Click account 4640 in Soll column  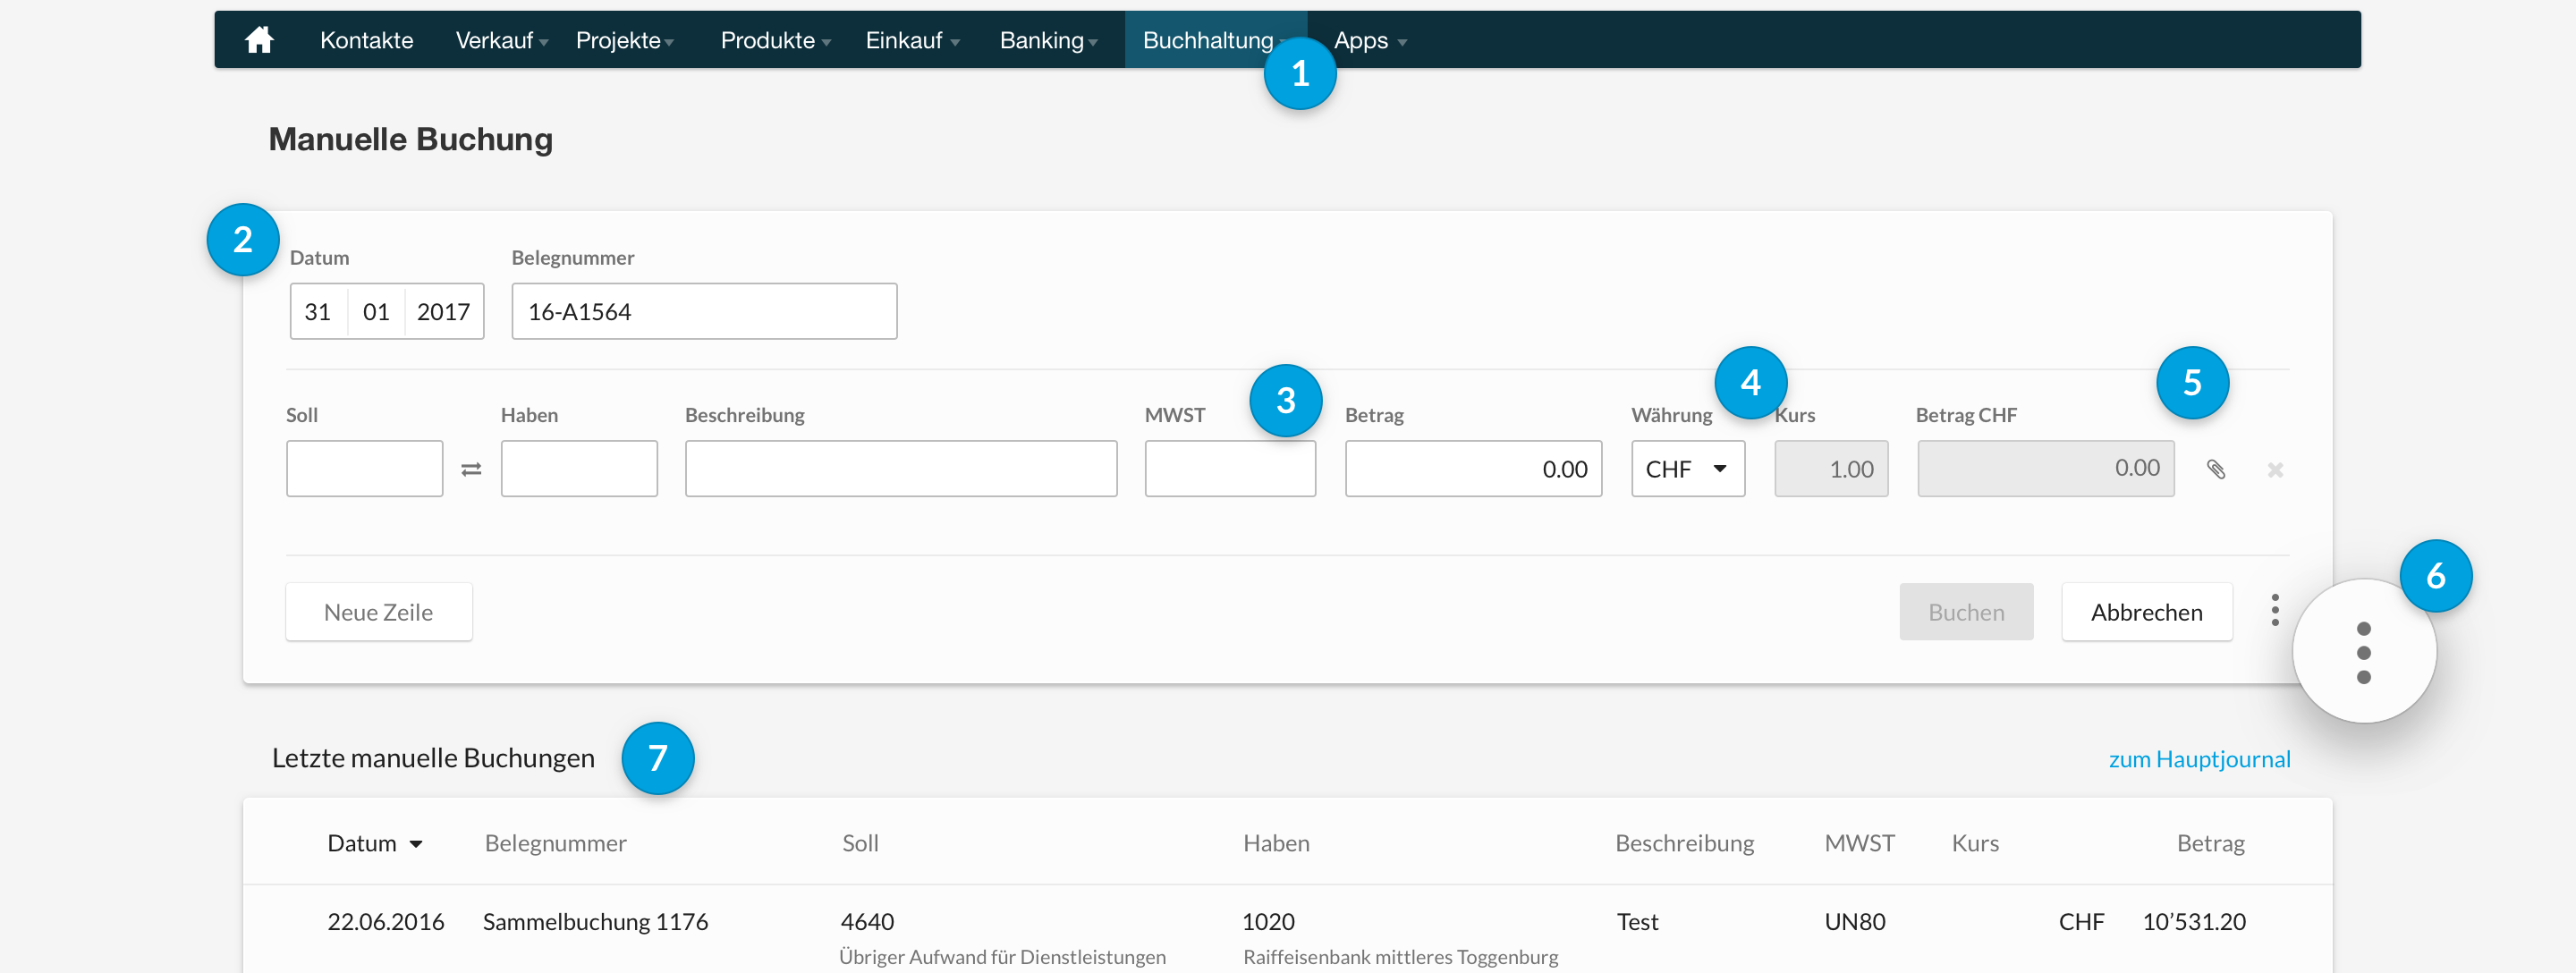tap(867, 921)
